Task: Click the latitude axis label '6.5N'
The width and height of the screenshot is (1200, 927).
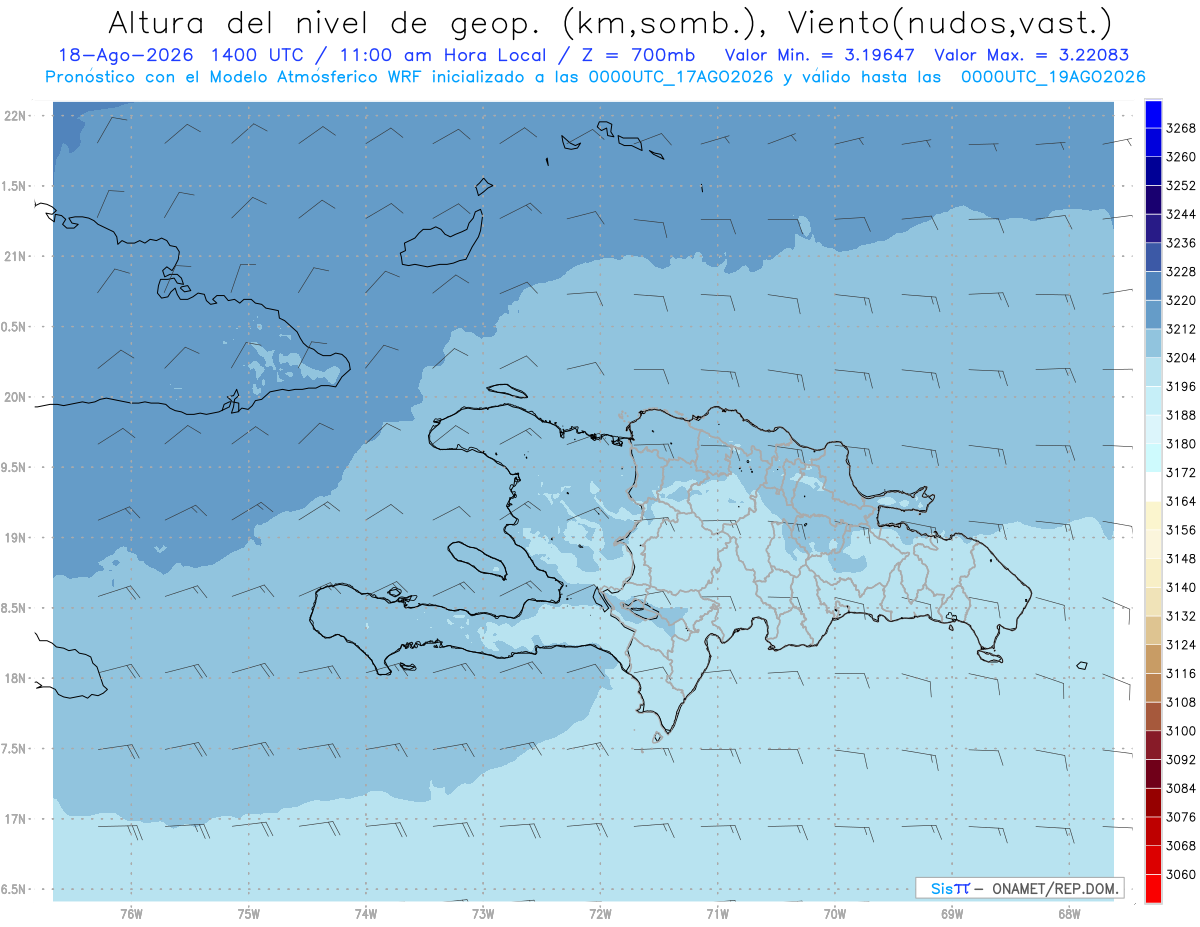Action: (x=14, y=890)
